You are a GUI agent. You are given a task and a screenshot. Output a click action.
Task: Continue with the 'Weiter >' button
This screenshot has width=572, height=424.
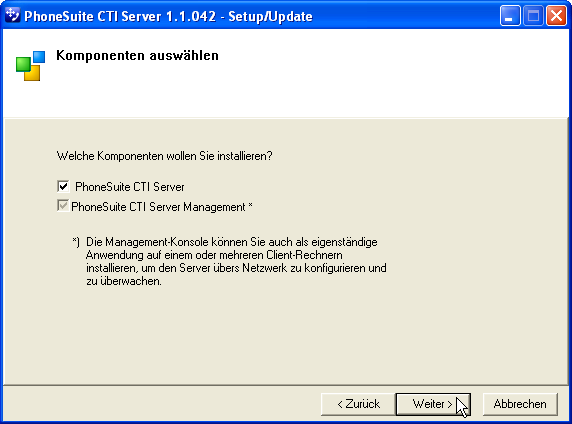[433, 404]
